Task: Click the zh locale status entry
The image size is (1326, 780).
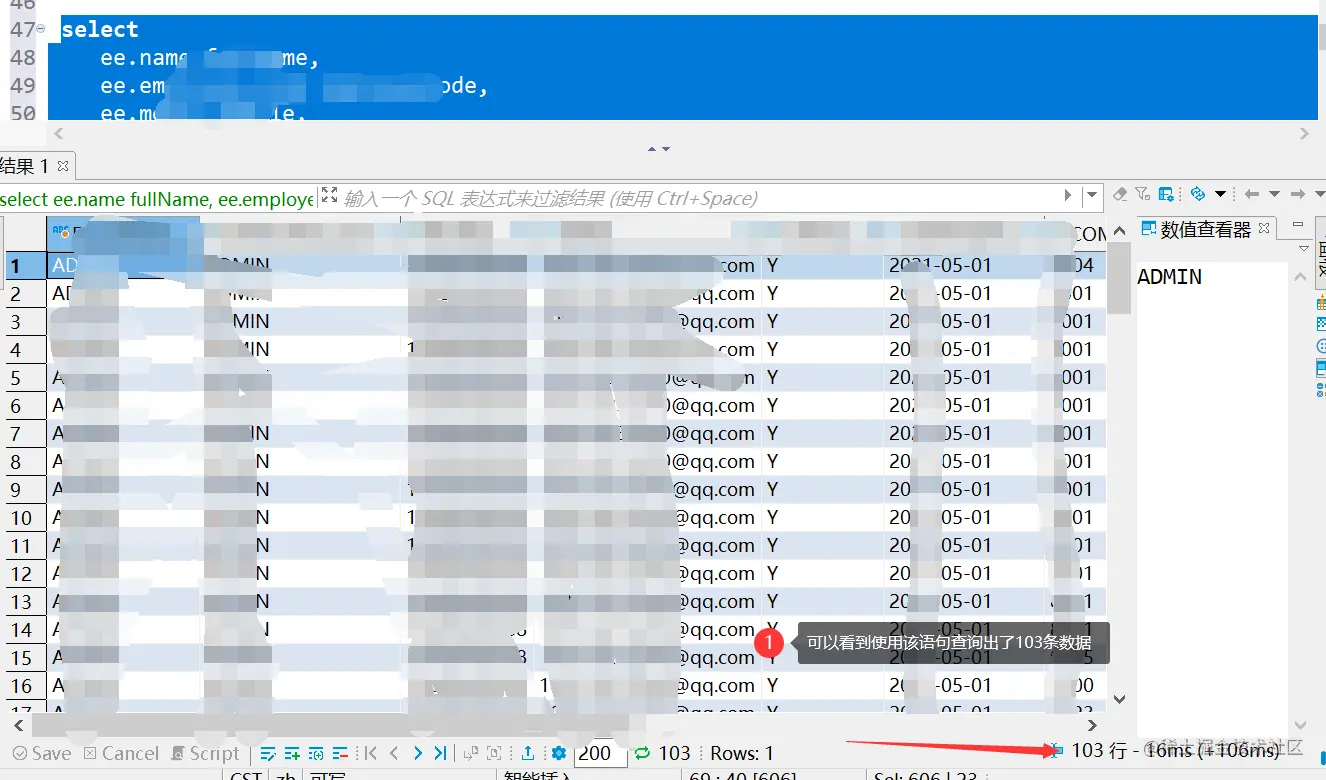Action: (284, 775)
